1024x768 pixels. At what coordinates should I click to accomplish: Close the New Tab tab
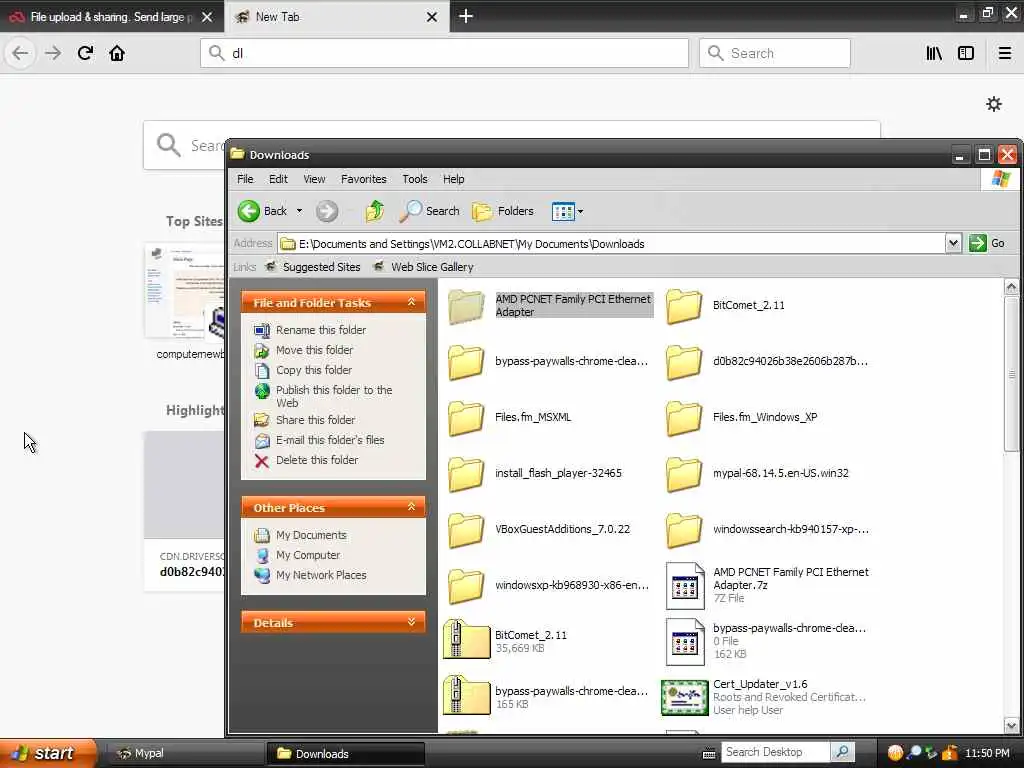(432, 17)
